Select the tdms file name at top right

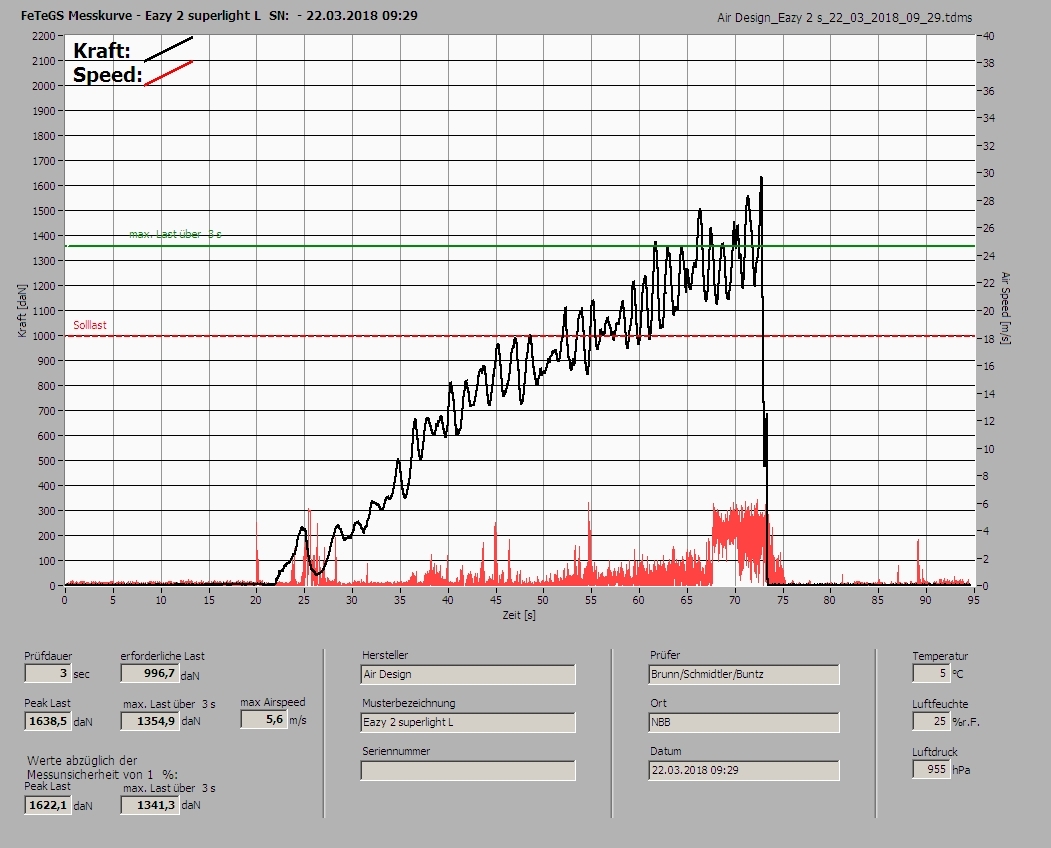845,18
